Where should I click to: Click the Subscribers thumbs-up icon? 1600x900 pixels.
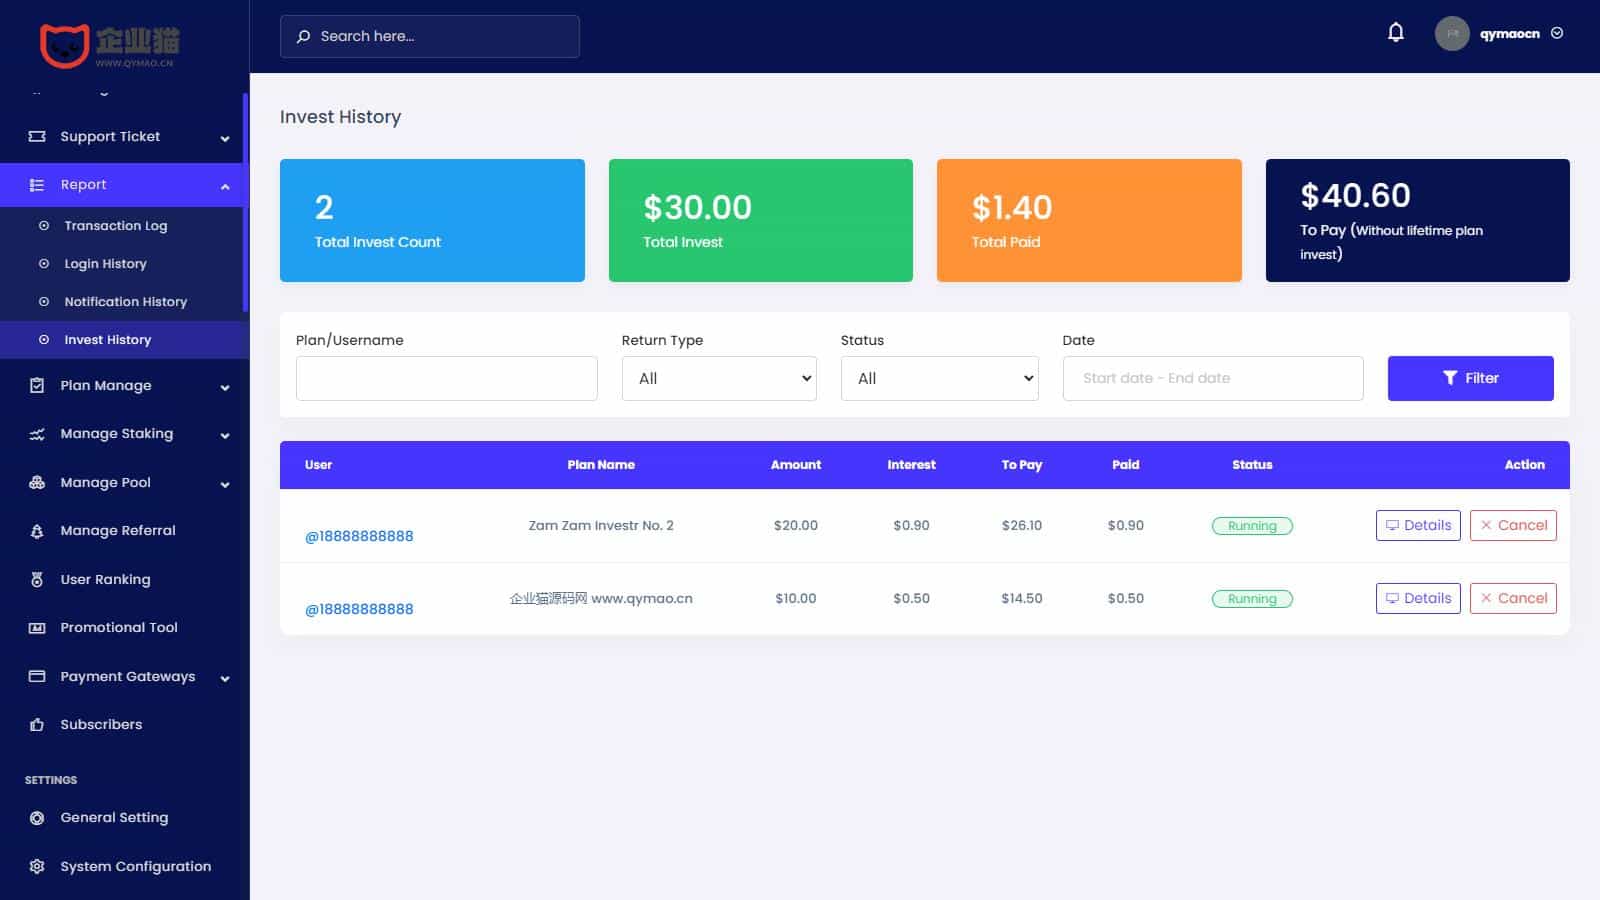tap(37, 725)
